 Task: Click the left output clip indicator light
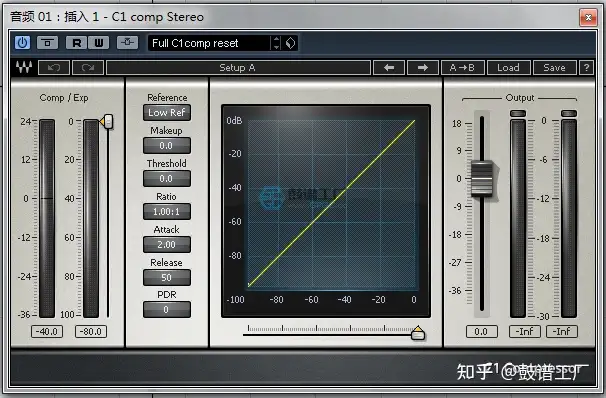coord(518,113)
